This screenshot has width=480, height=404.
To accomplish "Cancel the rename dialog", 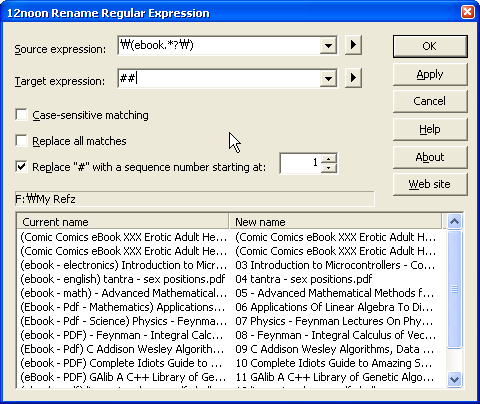I will 430,101.
